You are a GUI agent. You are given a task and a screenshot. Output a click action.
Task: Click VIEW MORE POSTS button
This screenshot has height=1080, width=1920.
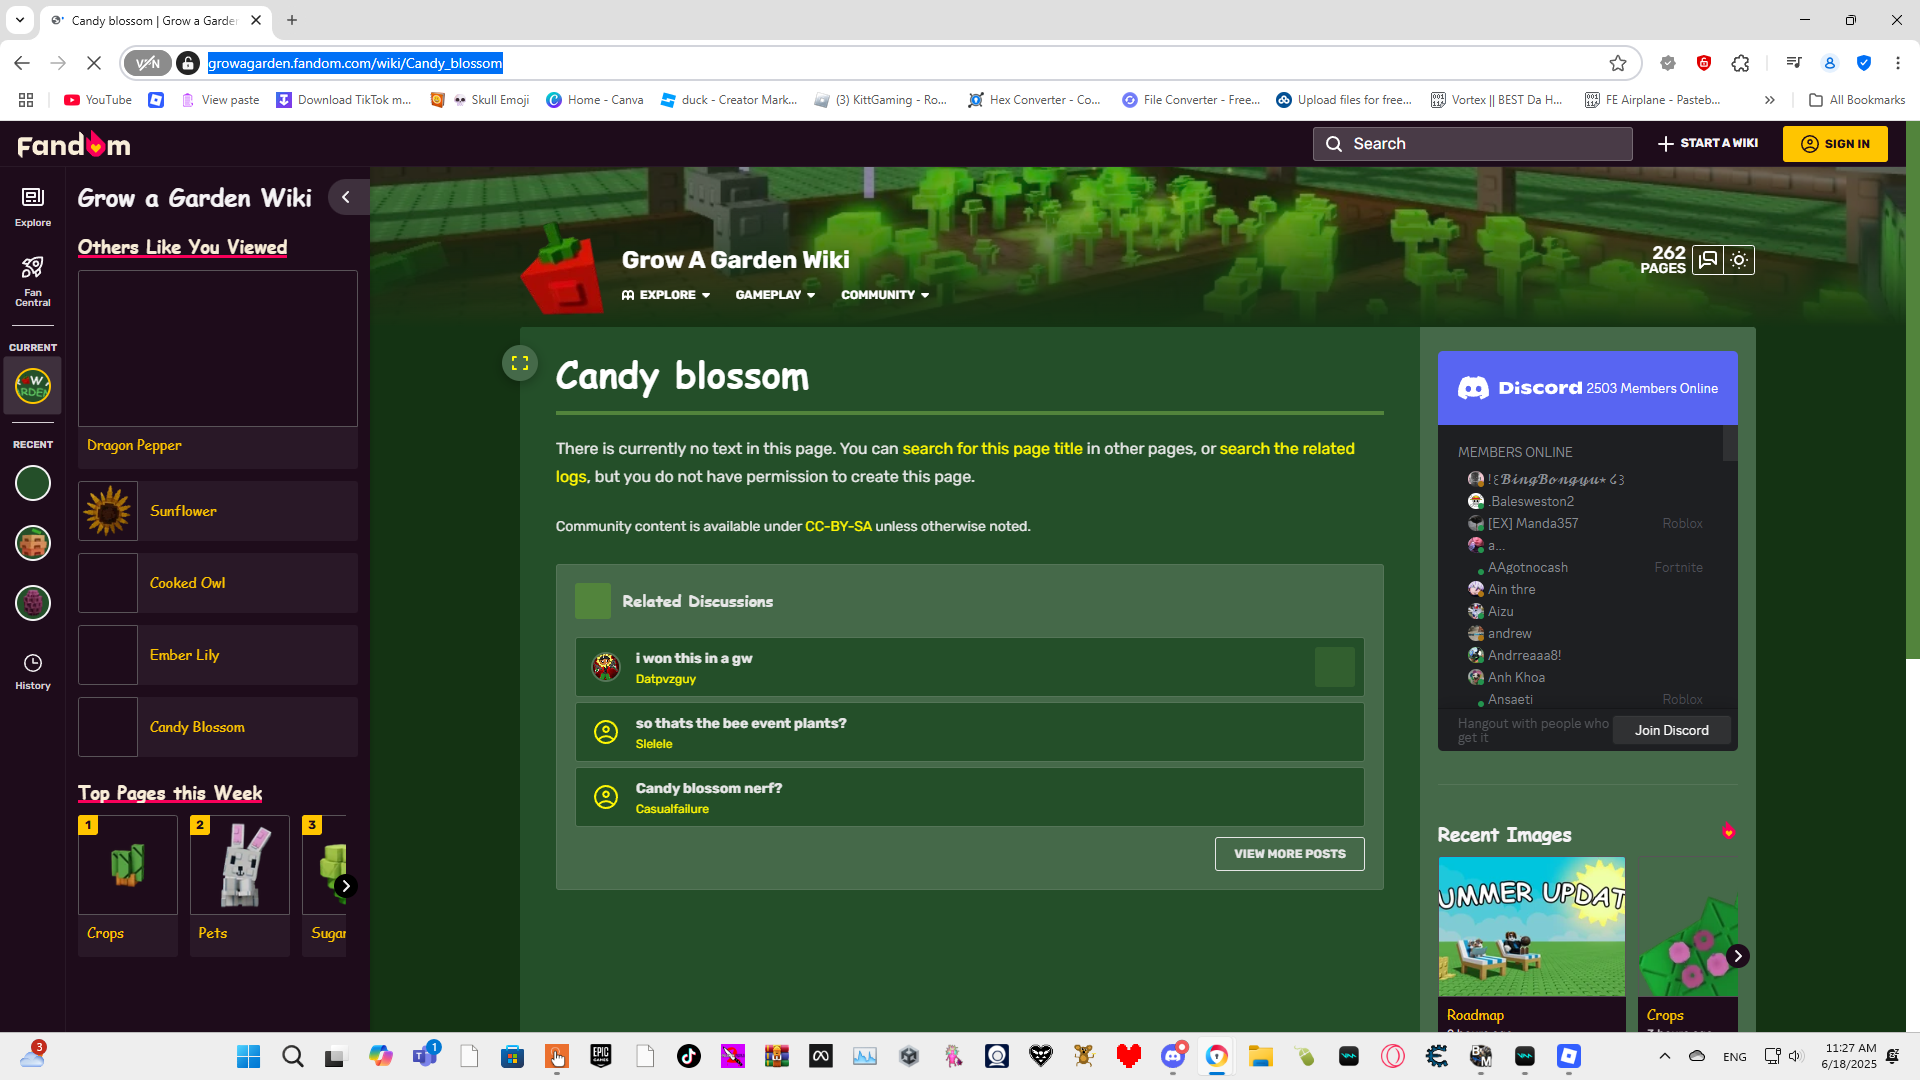click(x=1289, y=854)
